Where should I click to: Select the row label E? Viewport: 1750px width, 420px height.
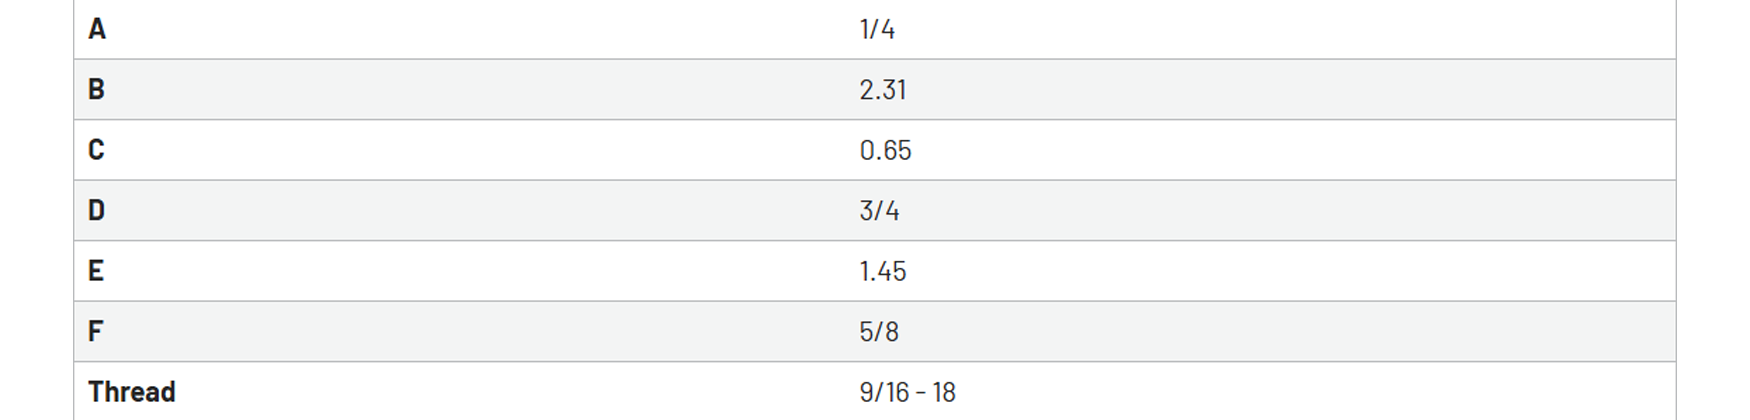click(96, 271)
